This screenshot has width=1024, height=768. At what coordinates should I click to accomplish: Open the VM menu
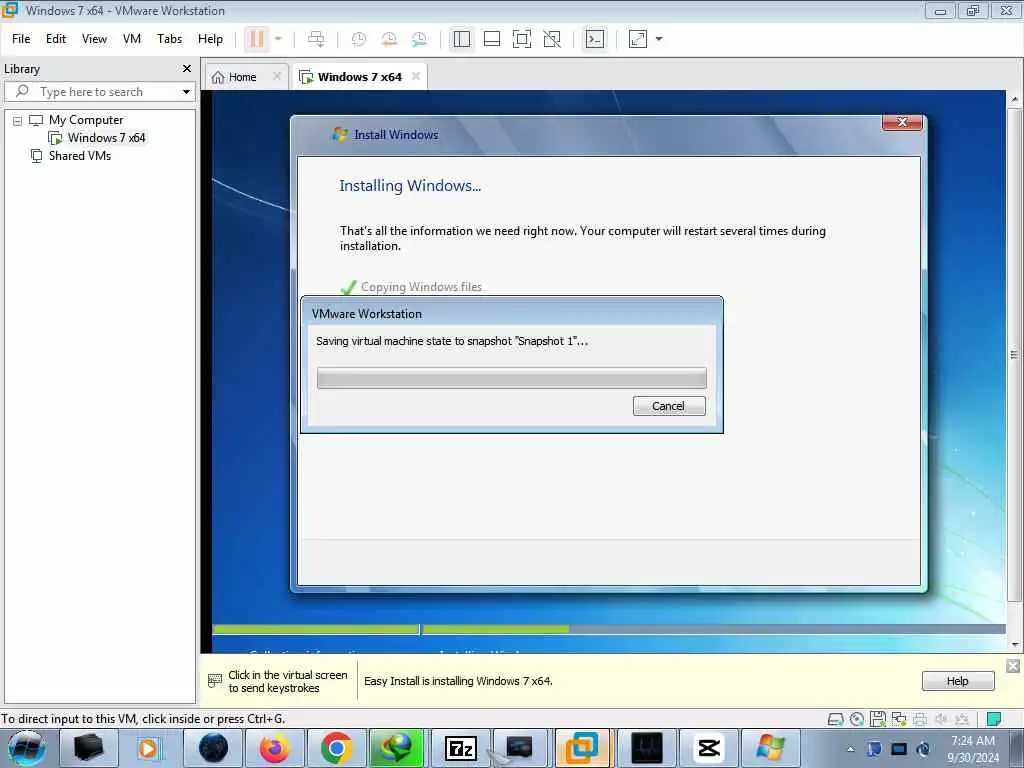[x=132, y=39]
